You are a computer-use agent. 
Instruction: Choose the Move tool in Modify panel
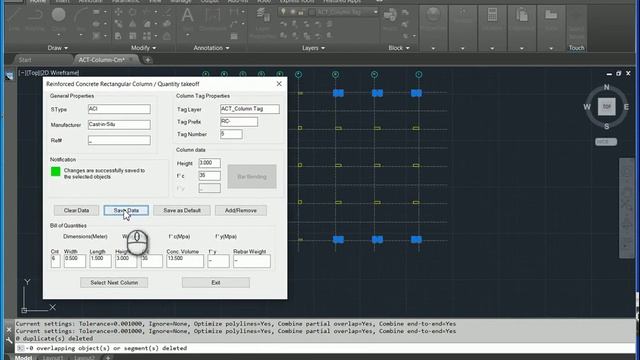coord(118,12)
